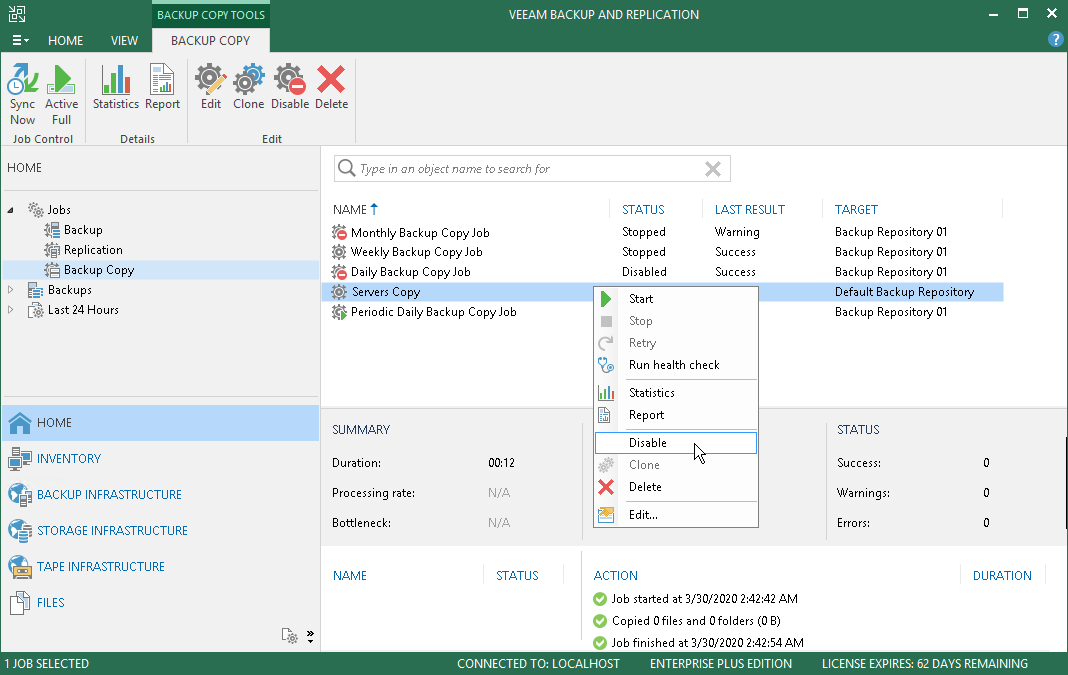1068x675 pixels.
Task: Click the DURATION column header
Action: pos(1002,576)
